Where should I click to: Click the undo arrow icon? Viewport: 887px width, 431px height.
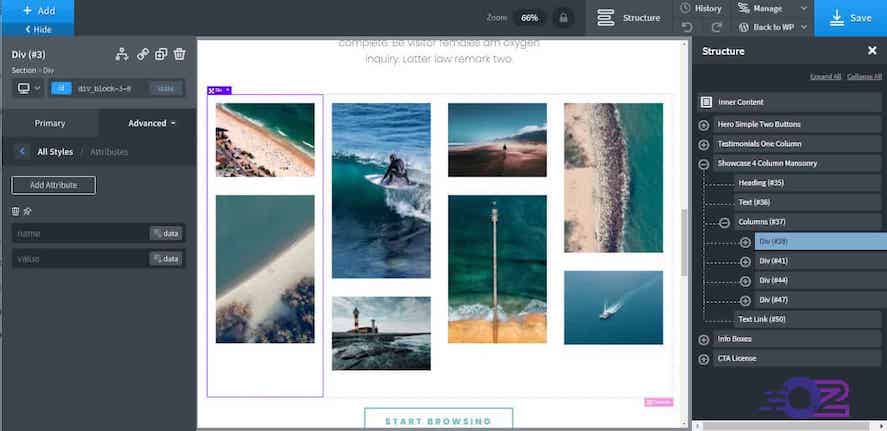point(687,27)
